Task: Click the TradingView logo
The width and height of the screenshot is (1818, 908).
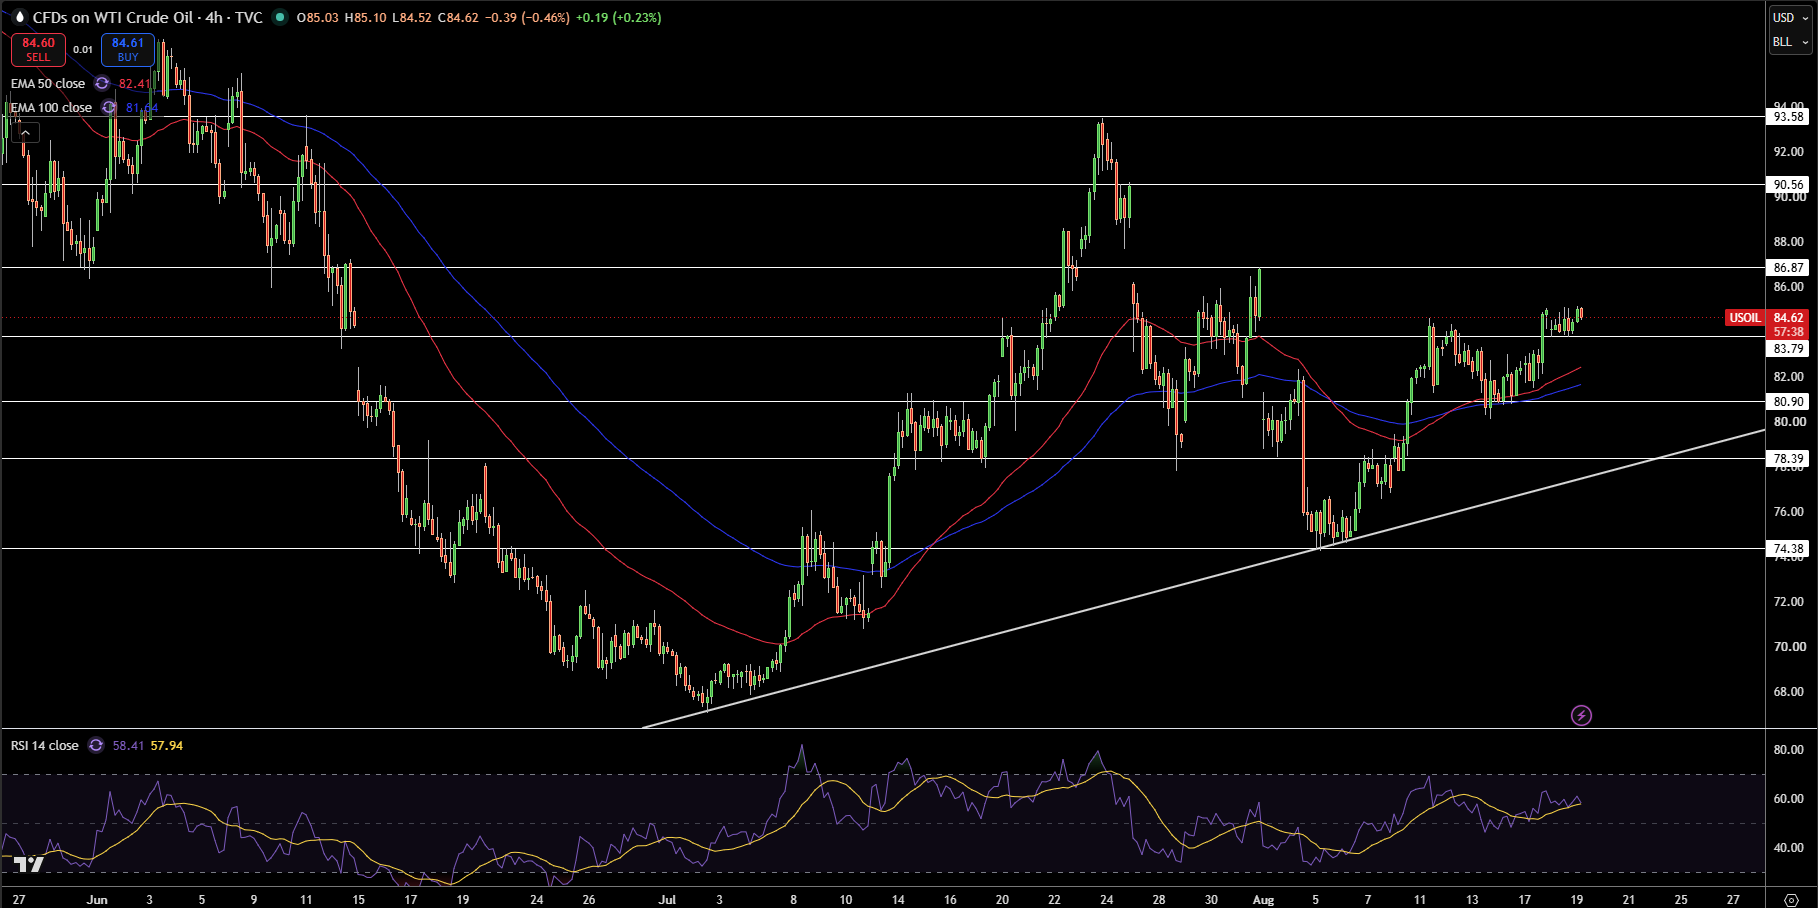Action: (28, 864)
